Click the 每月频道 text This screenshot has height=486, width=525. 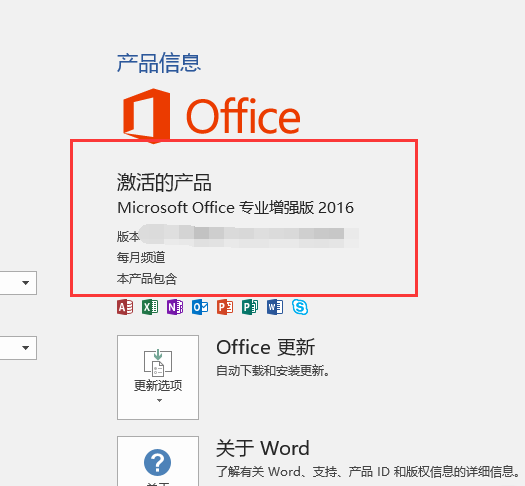[141, 257]
